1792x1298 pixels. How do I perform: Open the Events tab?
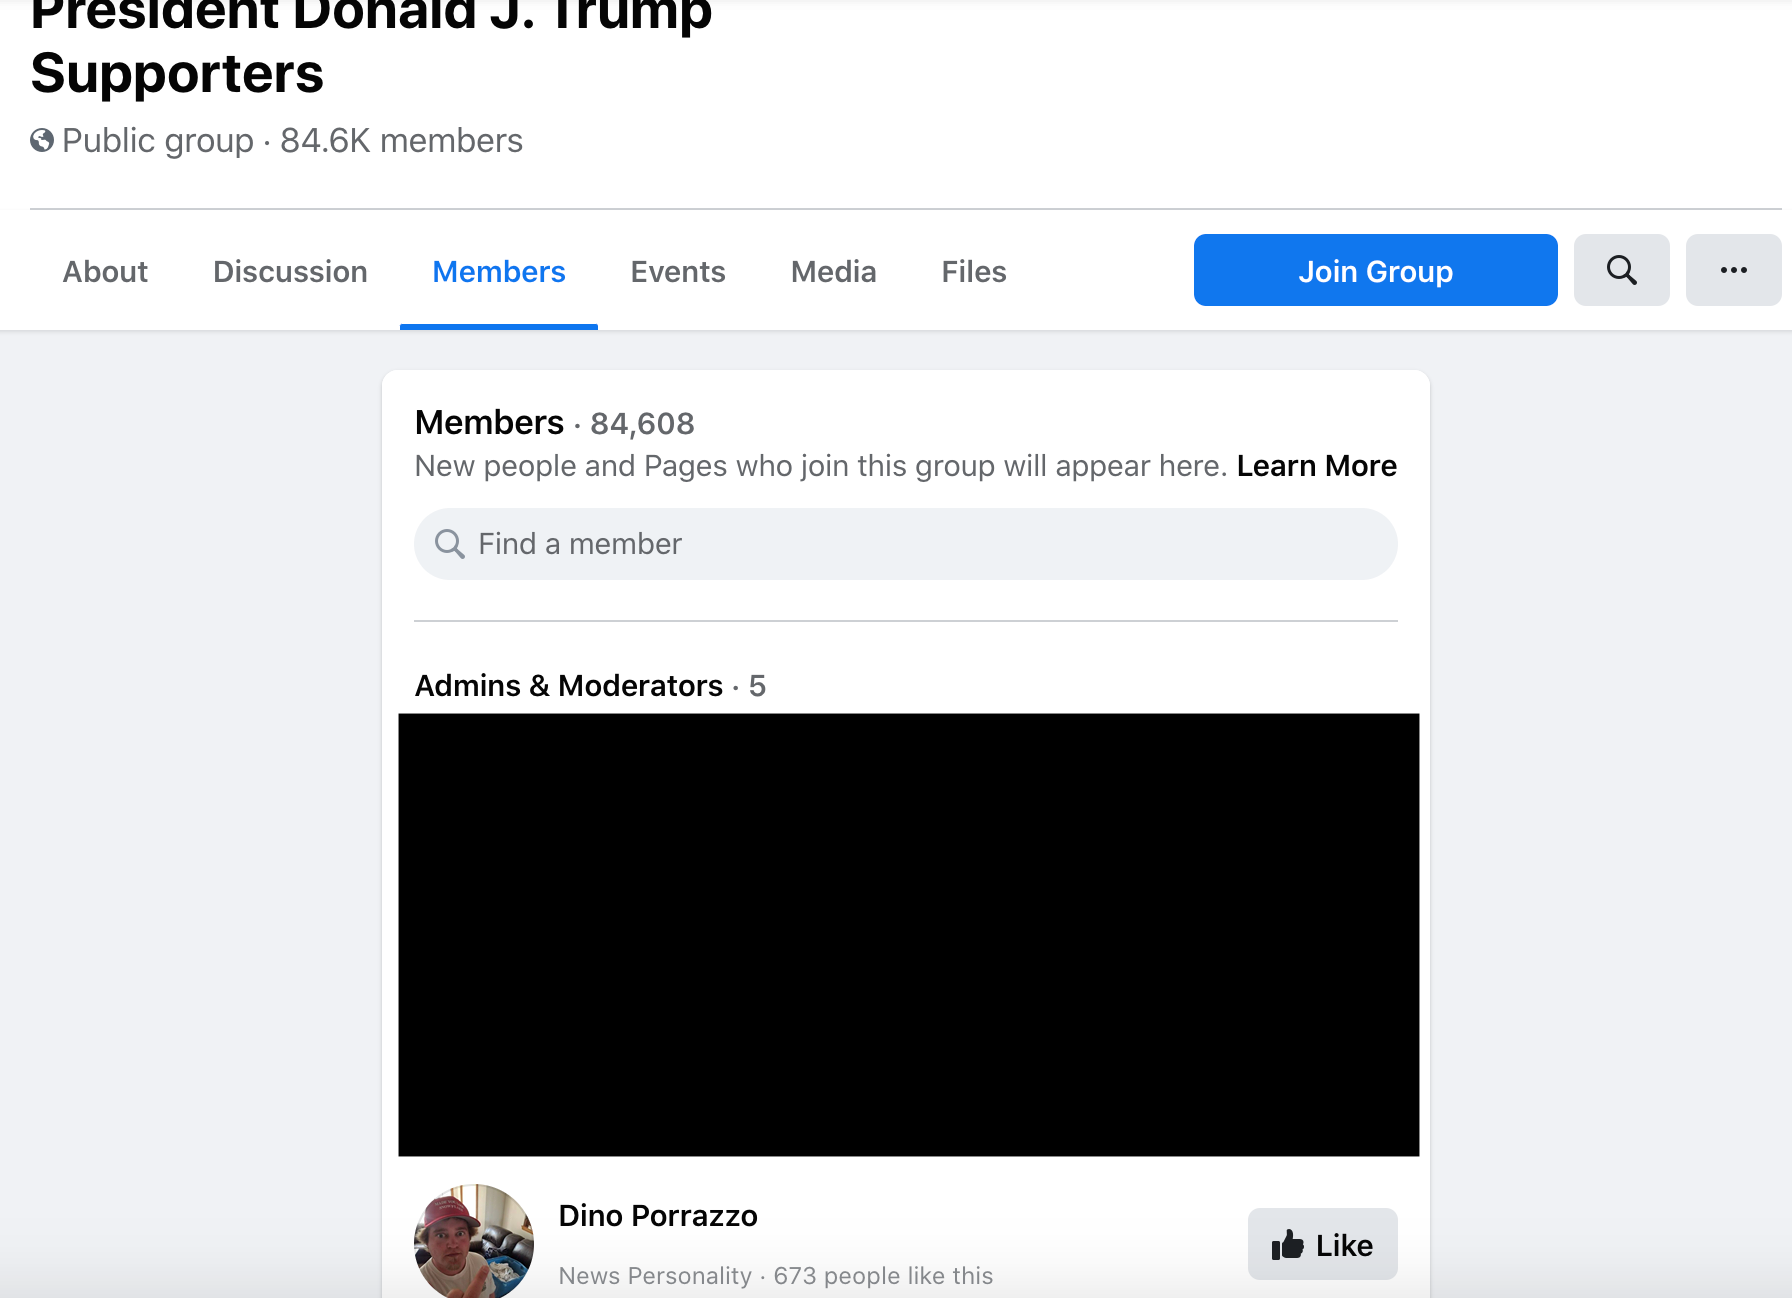click(677, 271)
